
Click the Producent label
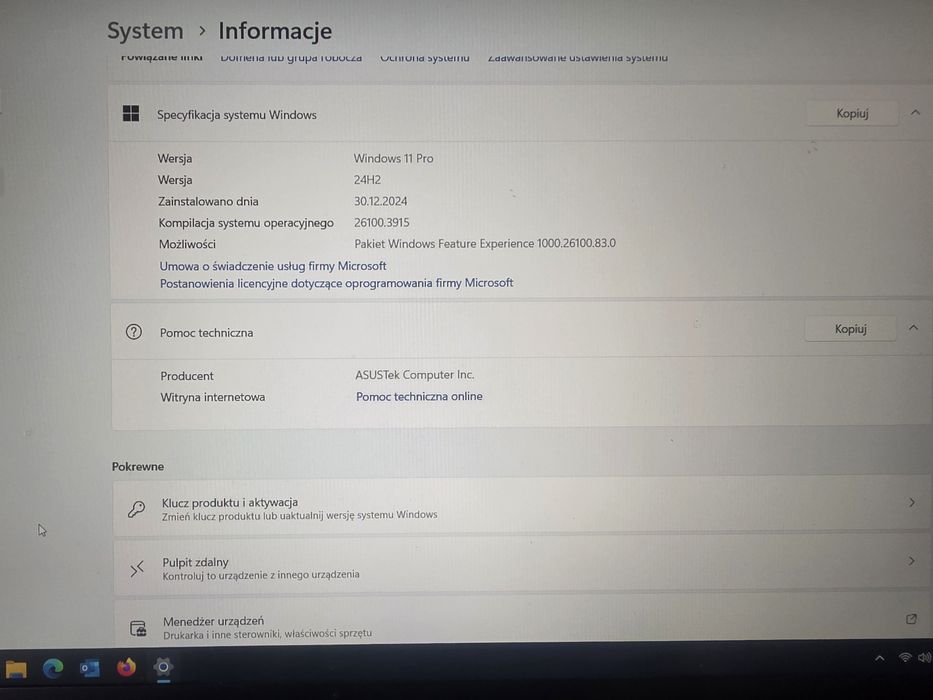coord(187,376)
